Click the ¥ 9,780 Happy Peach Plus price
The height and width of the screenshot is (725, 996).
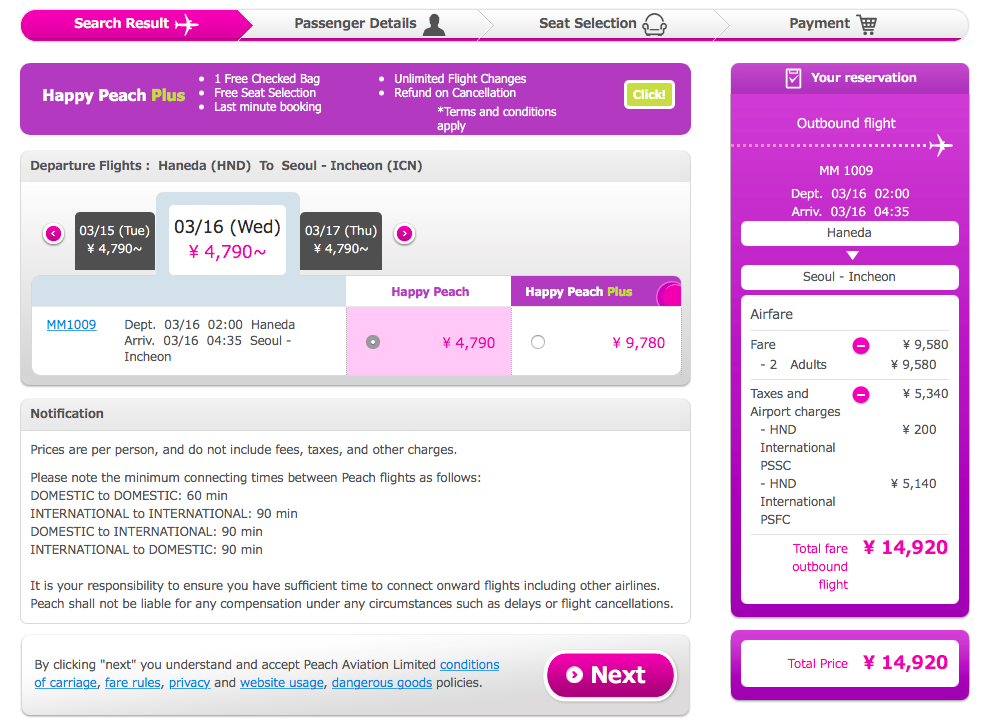click(x=638, y=342)
